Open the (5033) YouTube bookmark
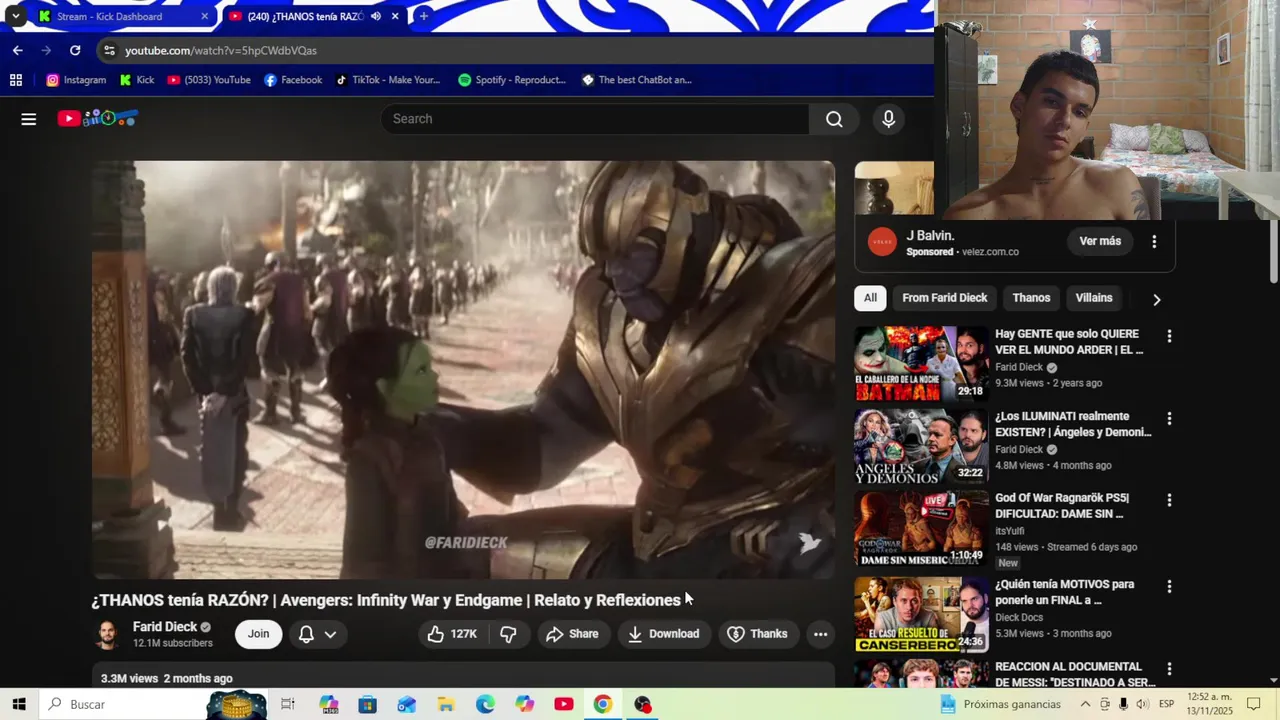 click(x=209, y=80)
